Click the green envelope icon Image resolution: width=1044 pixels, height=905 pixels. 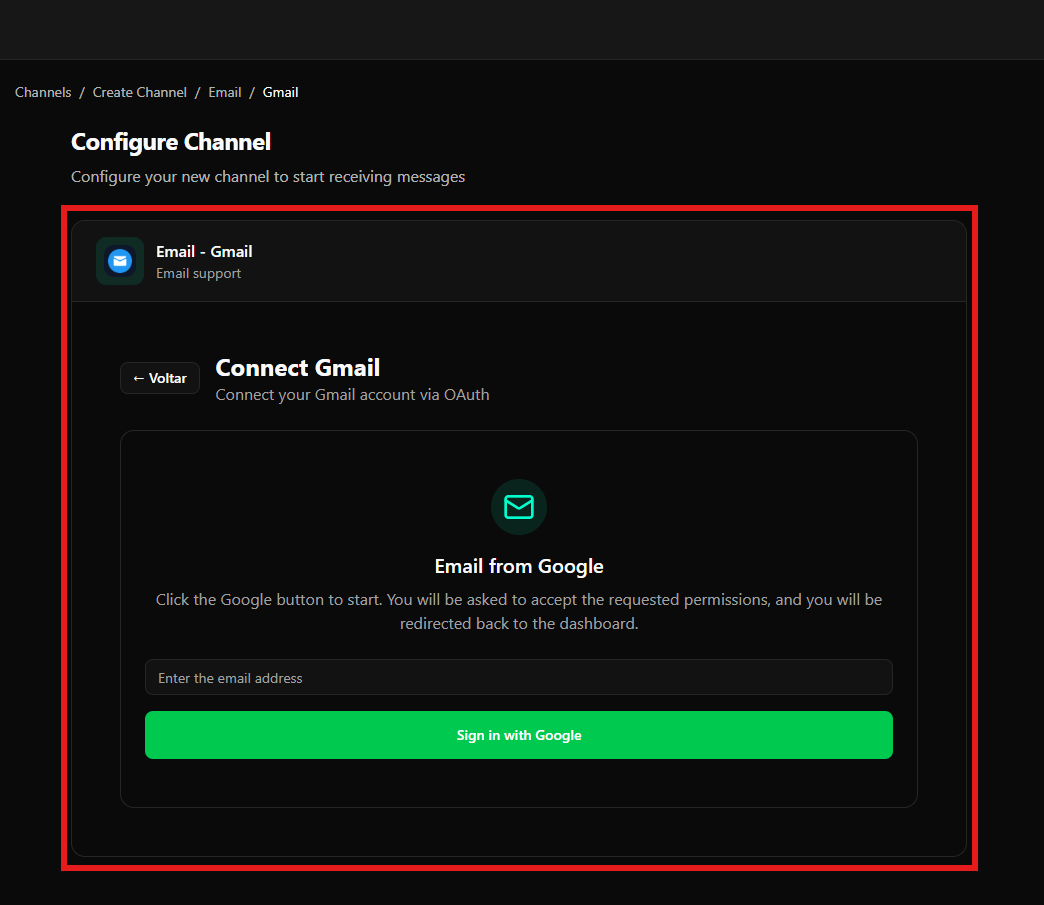click(x=519, y=507)
